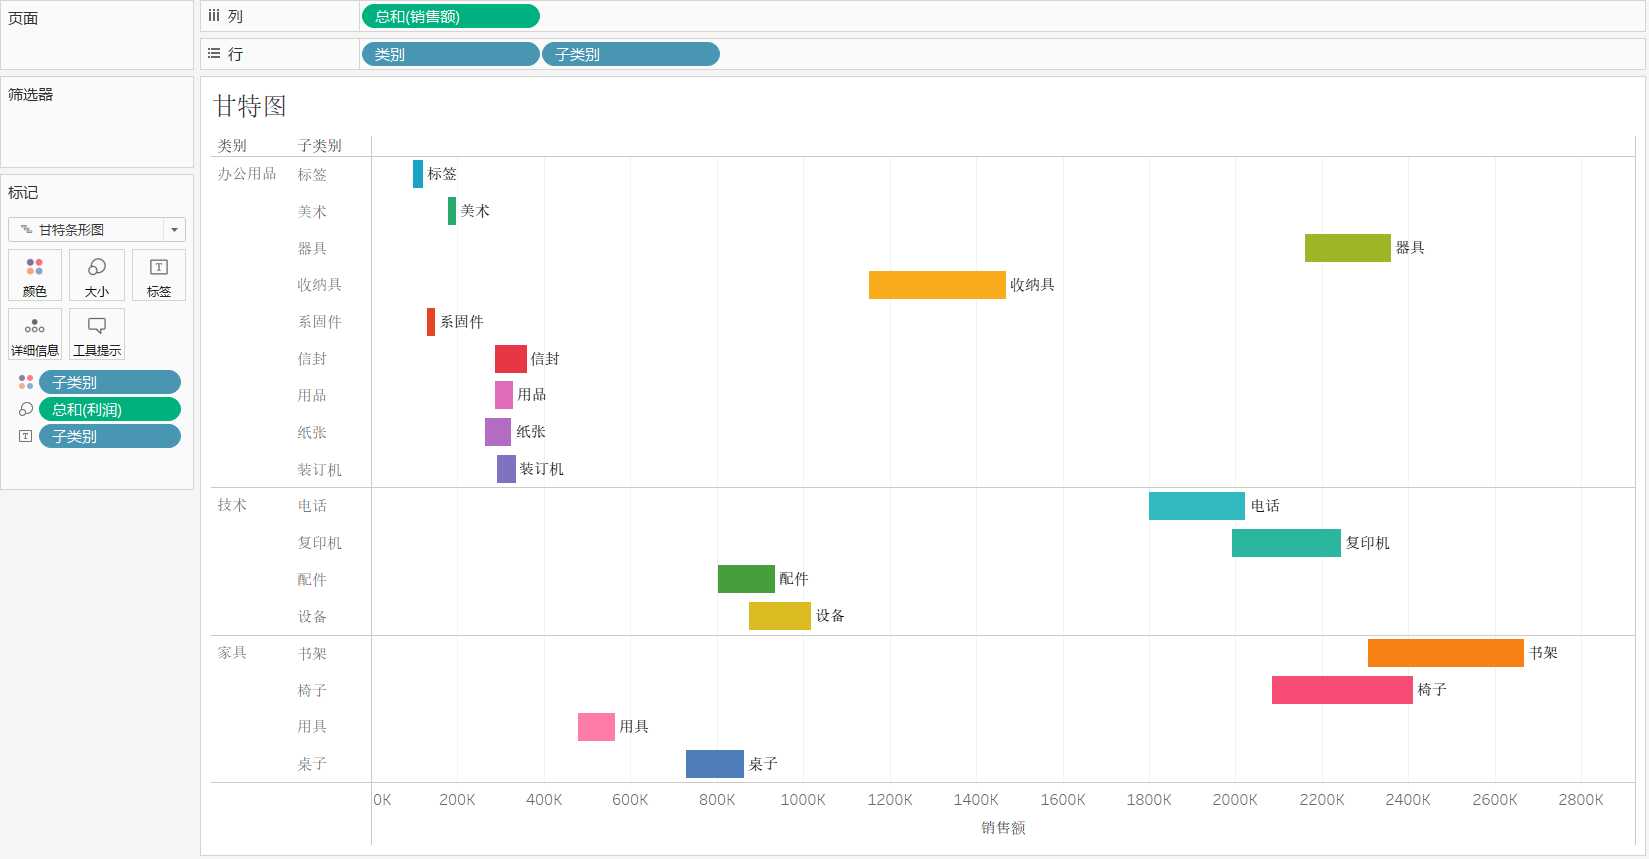1649x859 pixels.
Task: Click the 技术 category header
Action: pos(232,505)
